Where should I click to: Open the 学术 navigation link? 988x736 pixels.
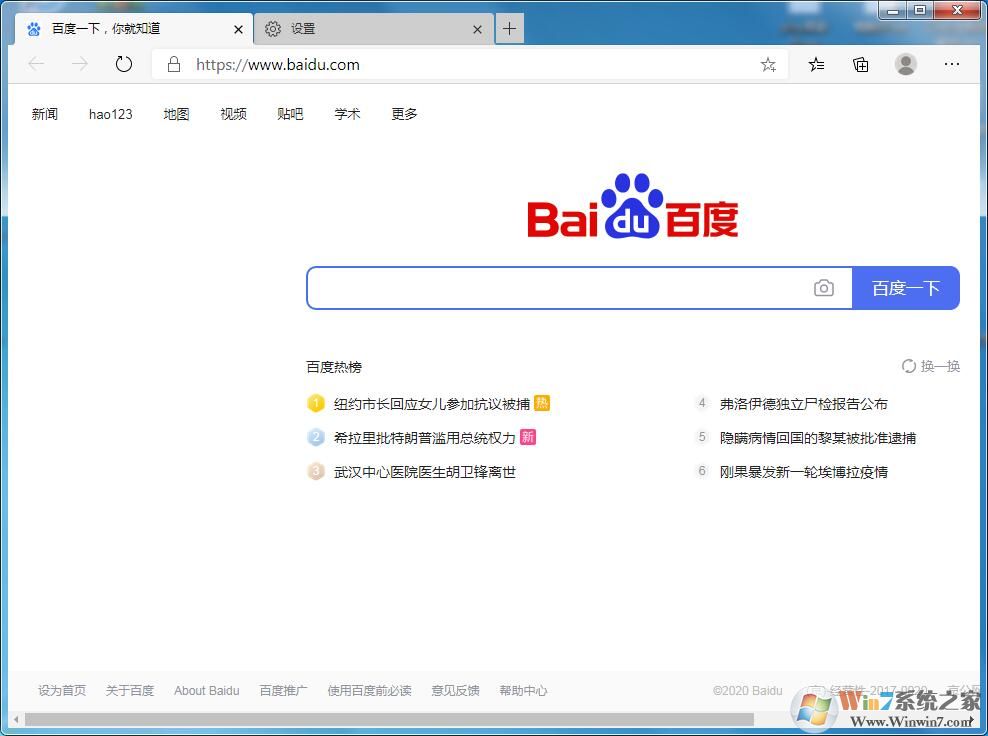point(347,114)
